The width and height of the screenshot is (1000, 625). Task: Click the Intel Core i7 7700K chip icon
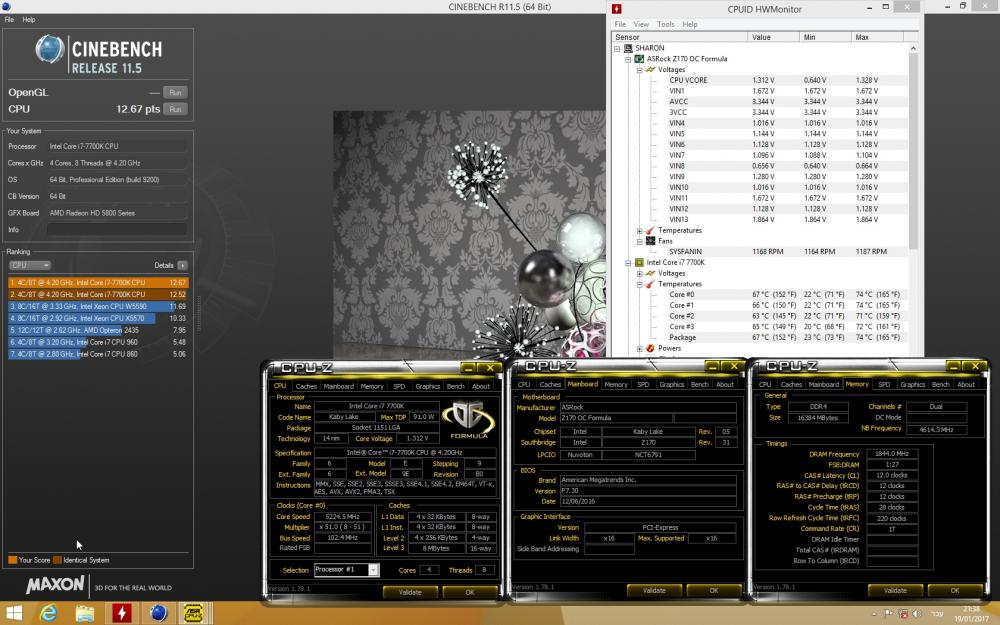tap(639, 262)
